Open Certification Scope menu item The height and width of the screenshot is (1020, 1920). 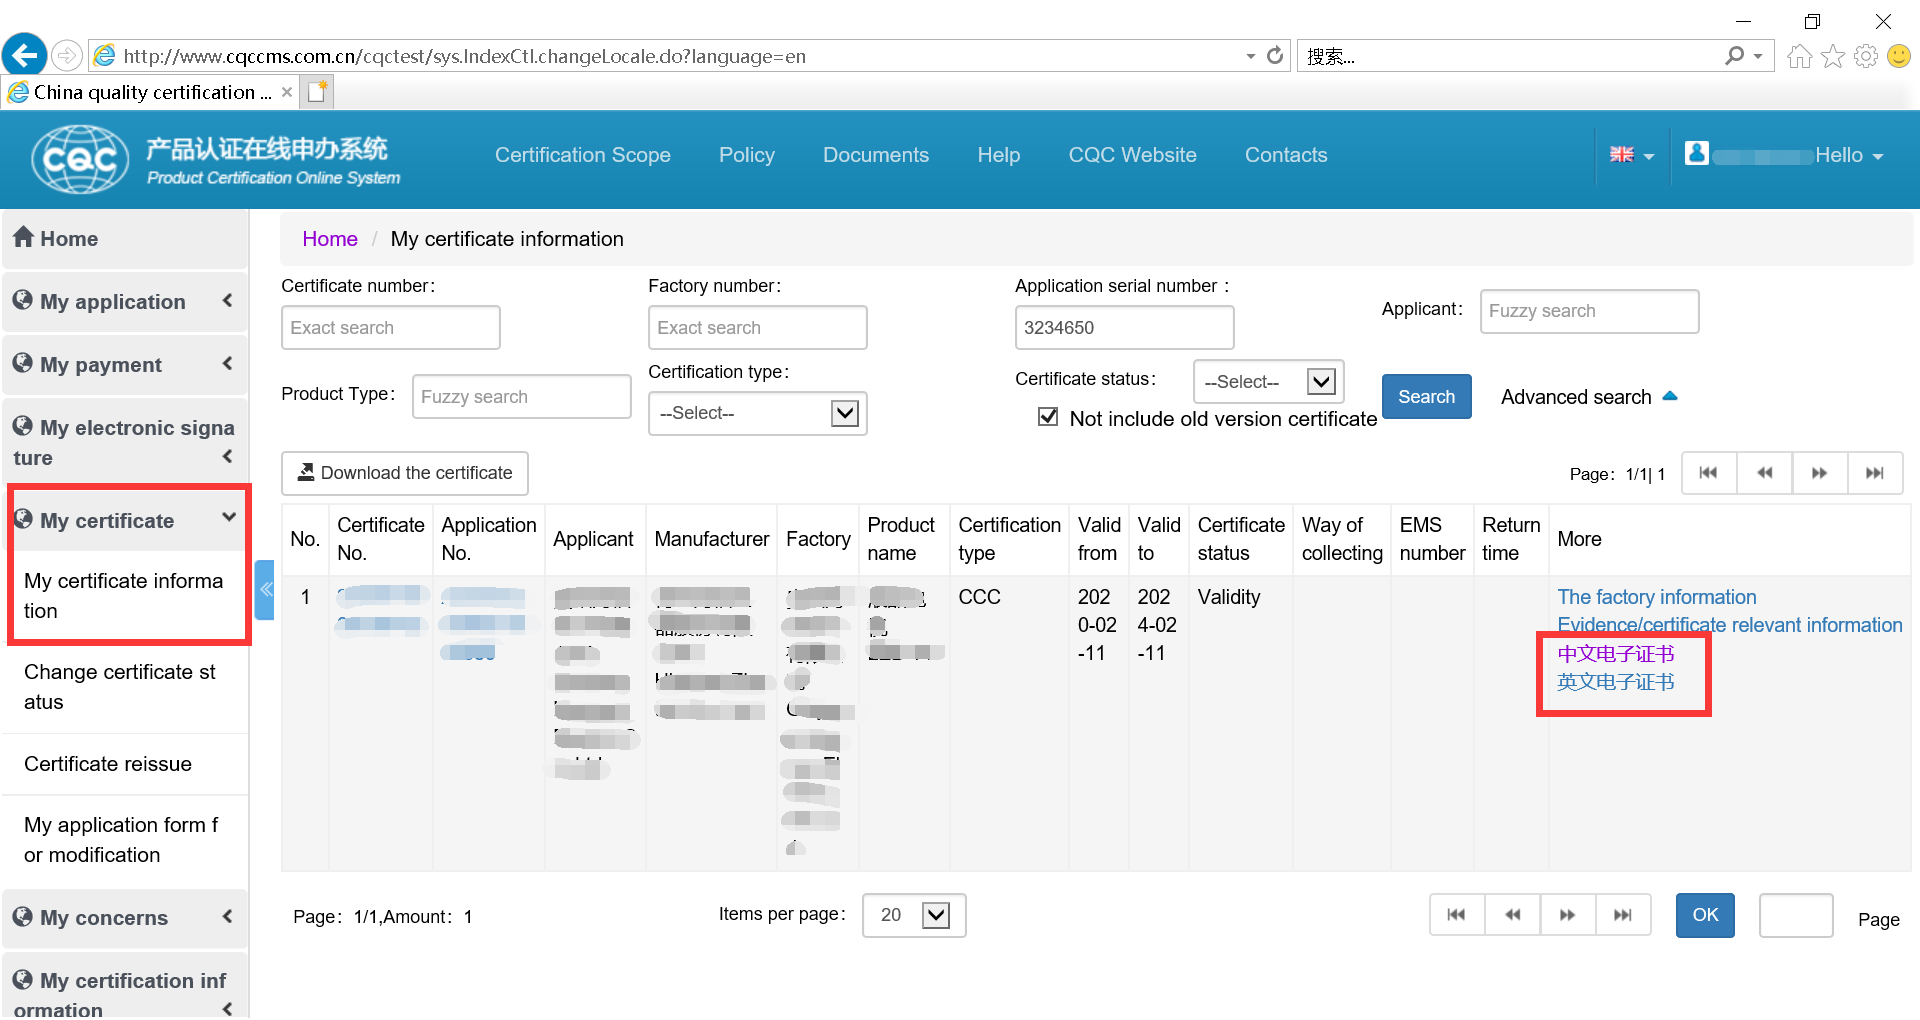(582, 155)
